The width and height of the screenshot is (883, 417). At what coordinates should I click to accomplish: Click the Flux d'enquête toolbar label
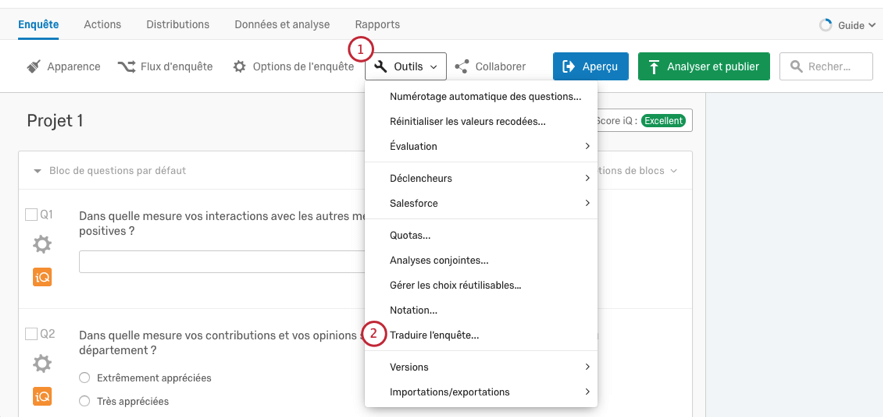177,66
